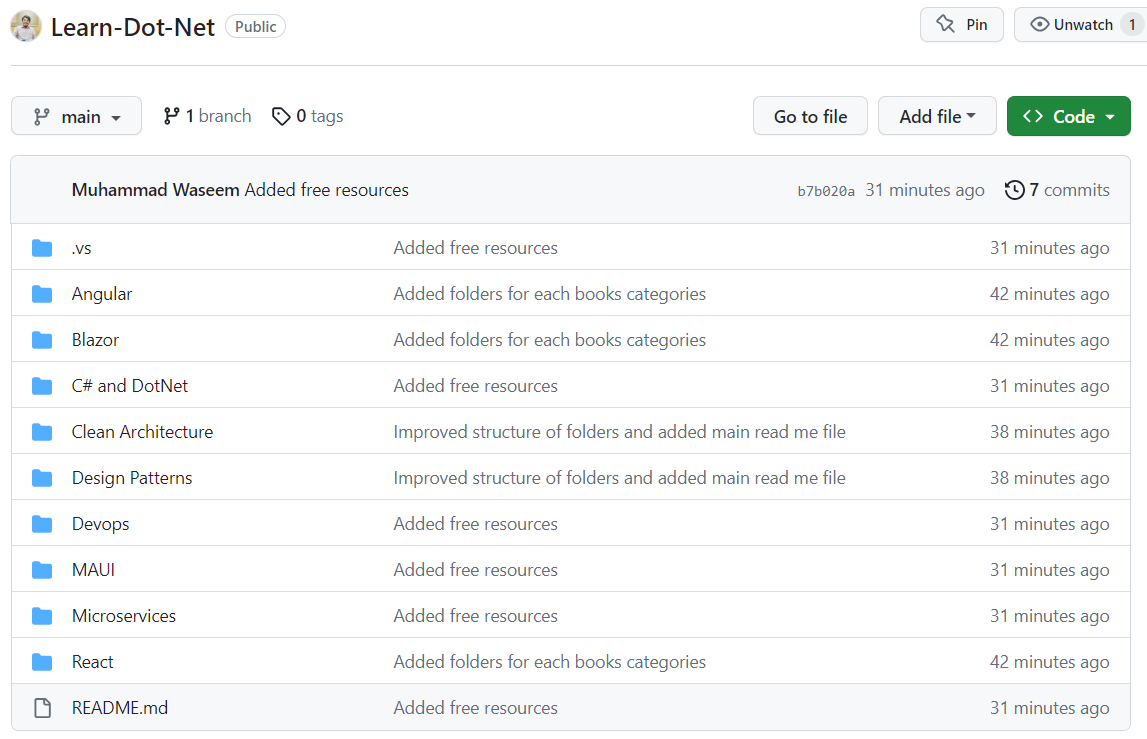Image resolution: width=1147 pixels, height=739 pixels.
Task: Open the Learn-Dot-Net repository title link
Action: [132, 27]
